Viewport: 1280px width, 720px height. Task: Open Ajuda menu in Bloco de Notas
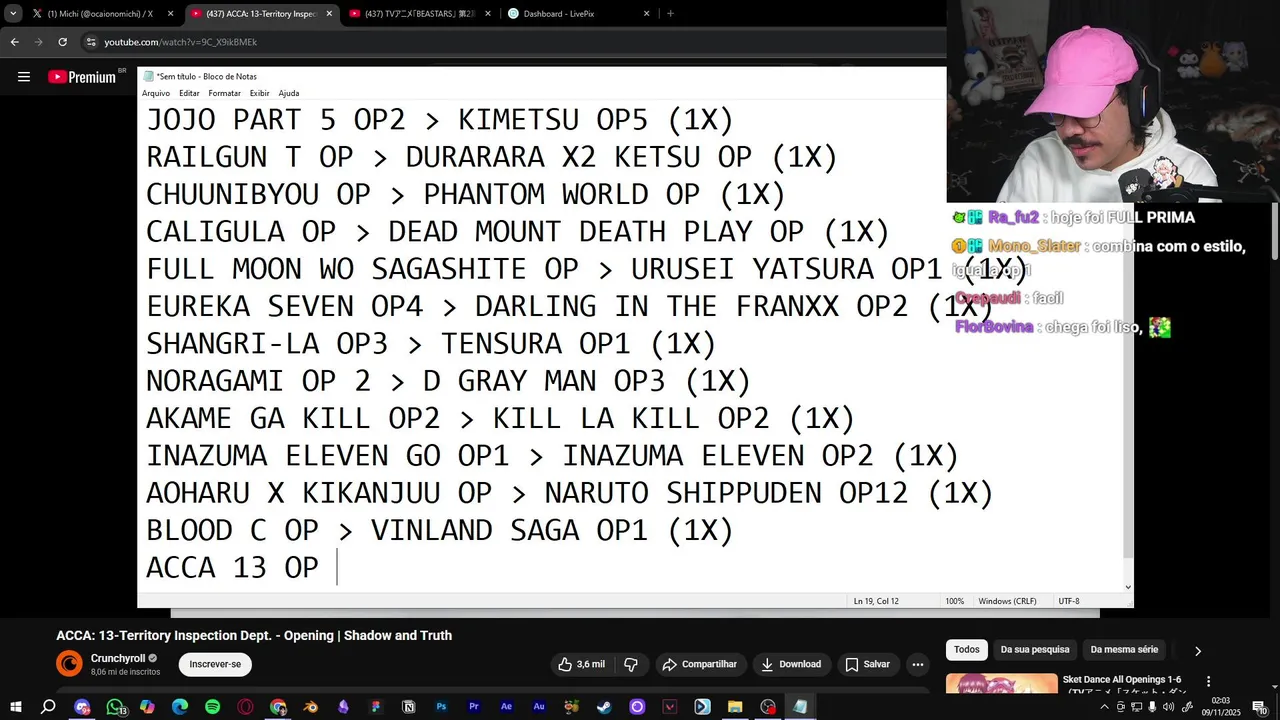click(288, 93)
